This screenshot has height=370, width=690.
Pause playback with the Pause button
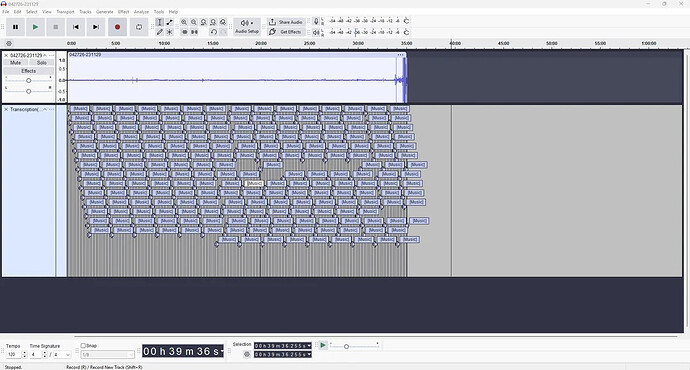point(15,27)
